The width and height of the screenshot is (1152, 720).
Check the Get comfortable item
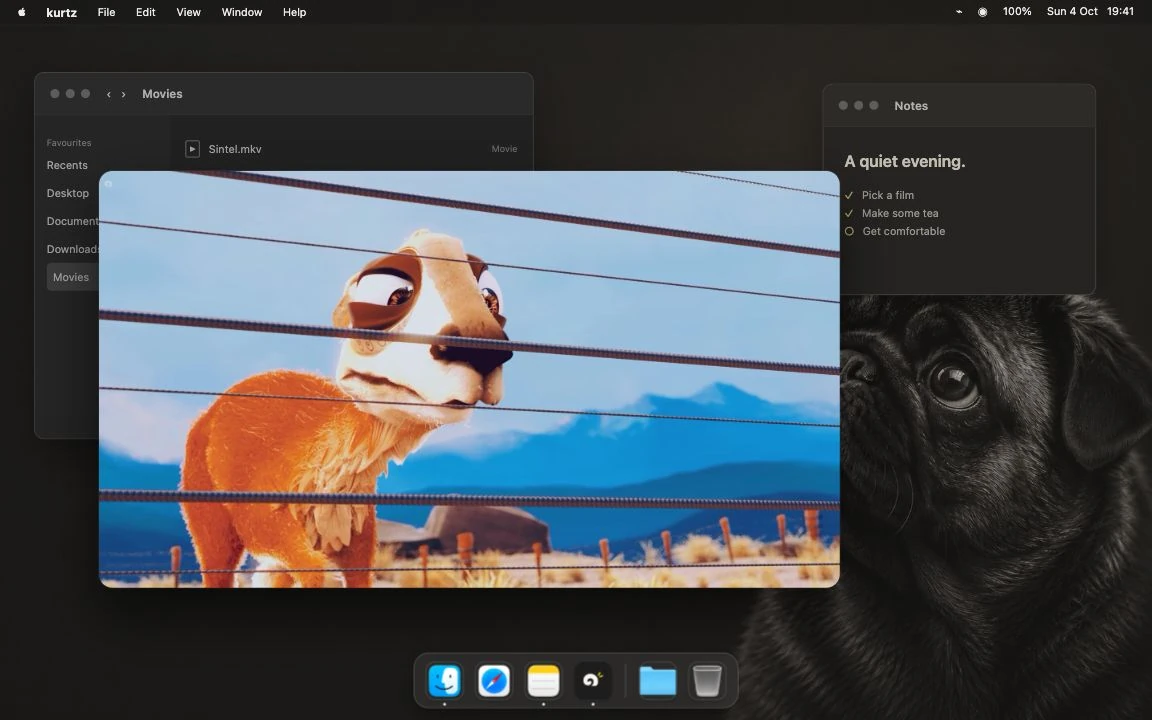[849, 231]
